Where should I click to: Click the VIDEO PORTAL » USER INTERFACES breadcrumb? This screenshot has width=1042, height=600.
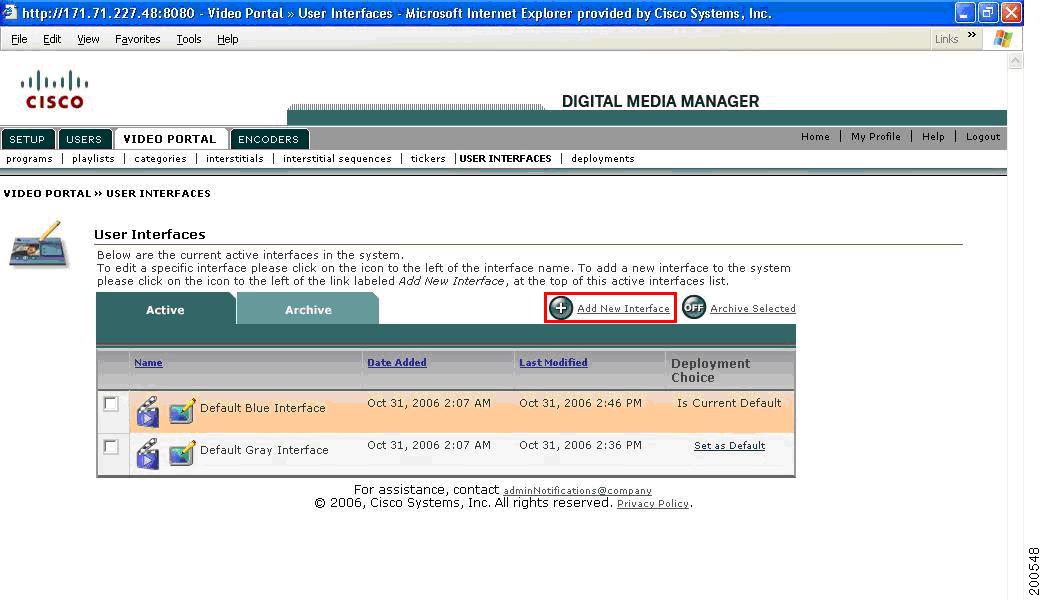[x=107, y=193]
